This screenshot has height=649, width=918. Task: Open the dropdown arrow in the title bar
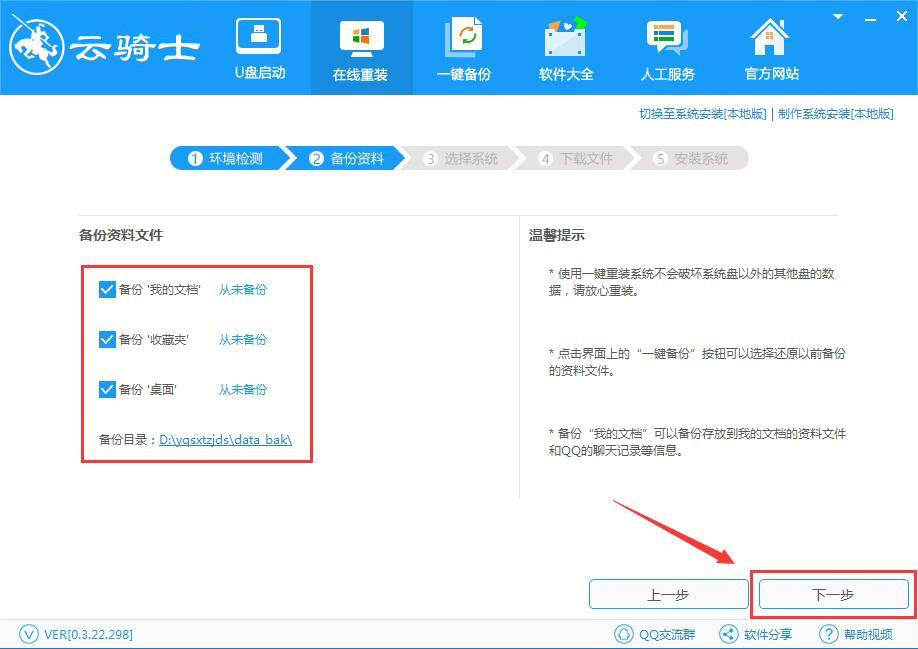pos(836,16)
